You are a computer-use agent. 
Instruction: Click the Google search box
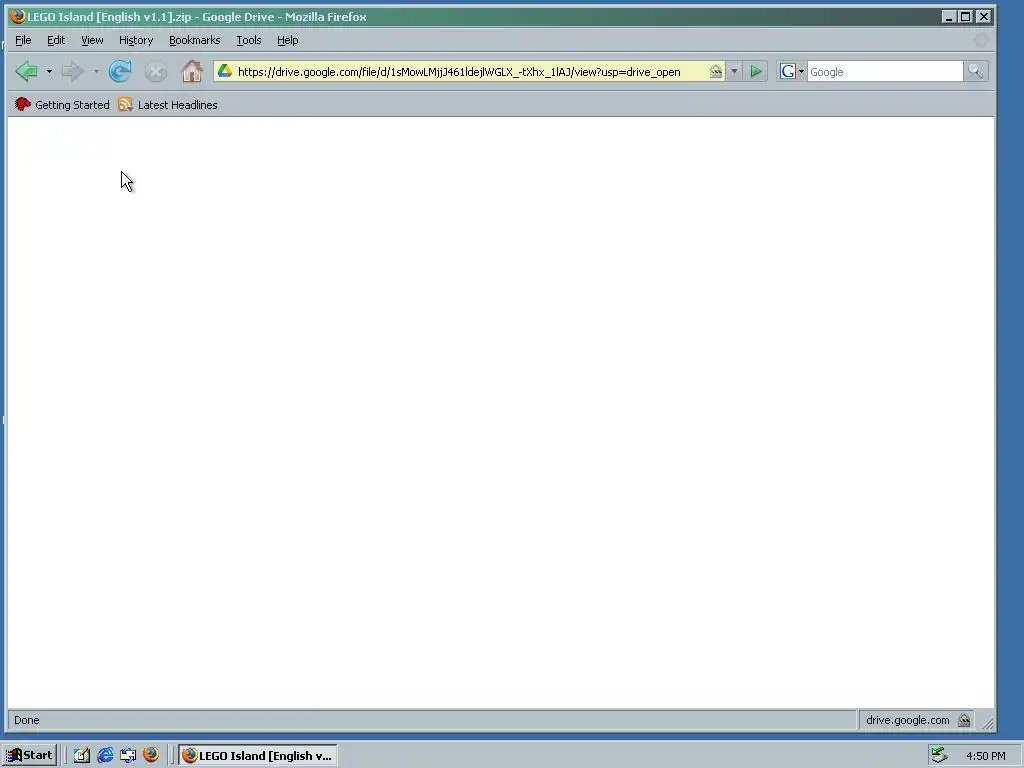click(885, 72)
